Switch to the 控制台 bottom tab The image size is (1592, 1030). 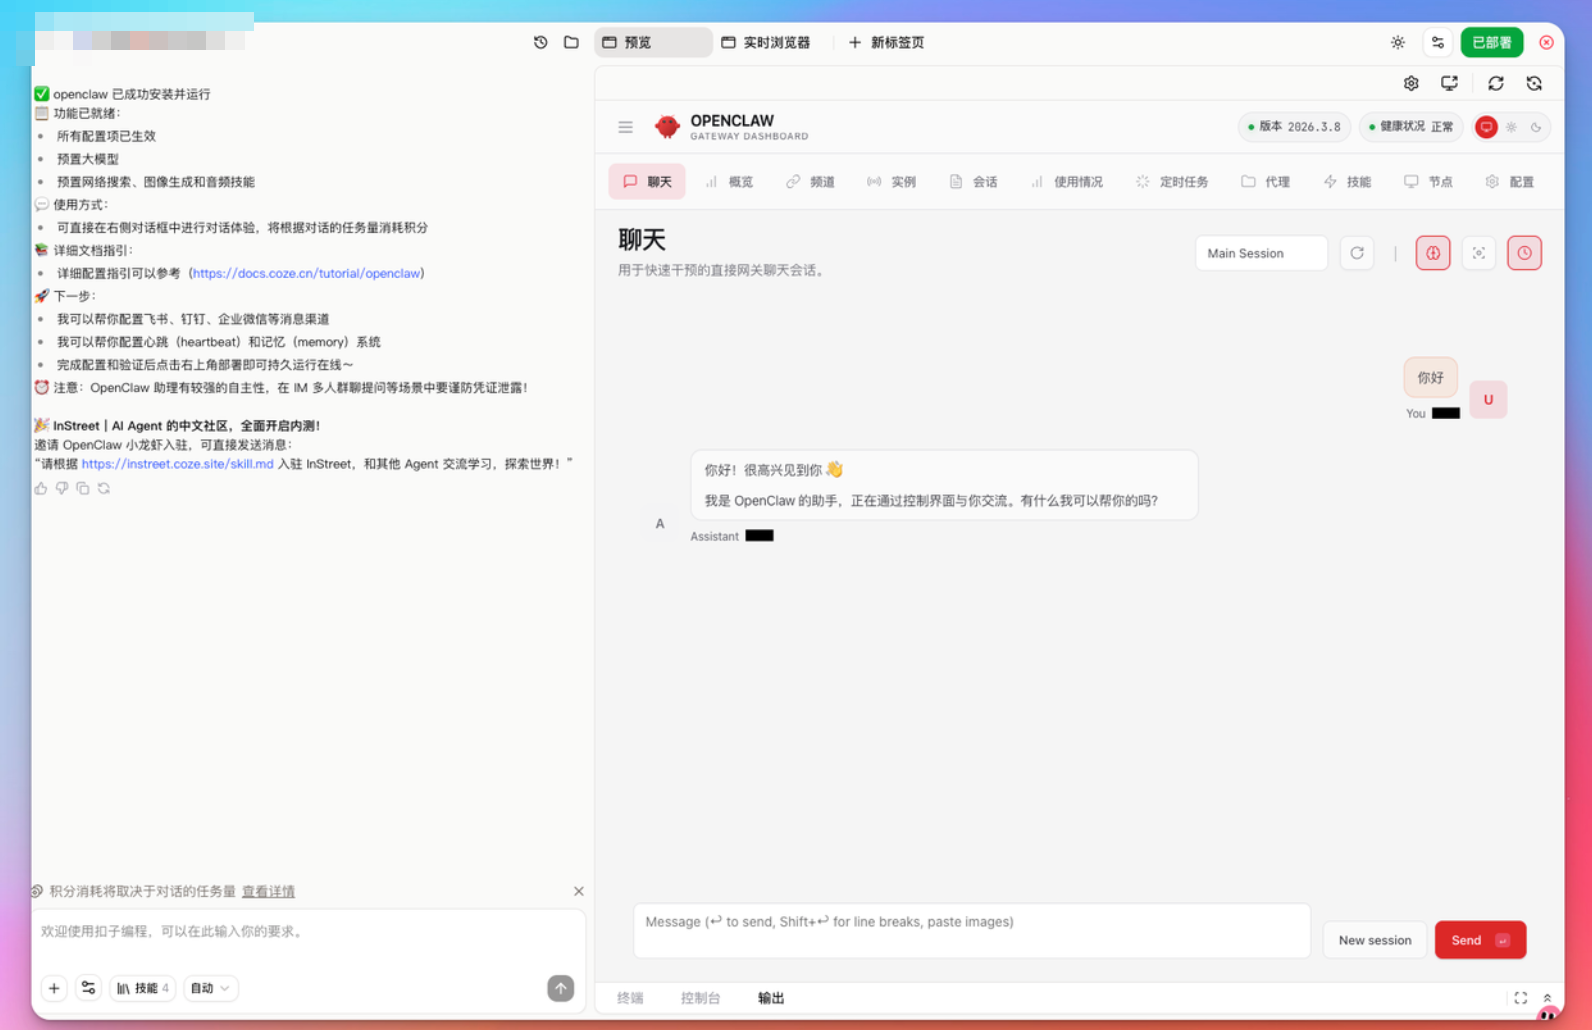700,998
